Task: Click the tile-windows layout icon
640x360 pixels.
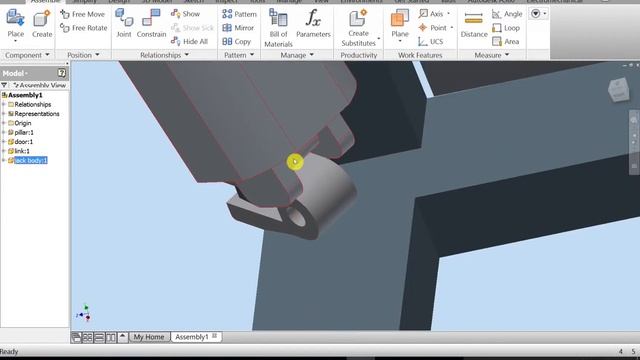Action: (x=87, y=337)
